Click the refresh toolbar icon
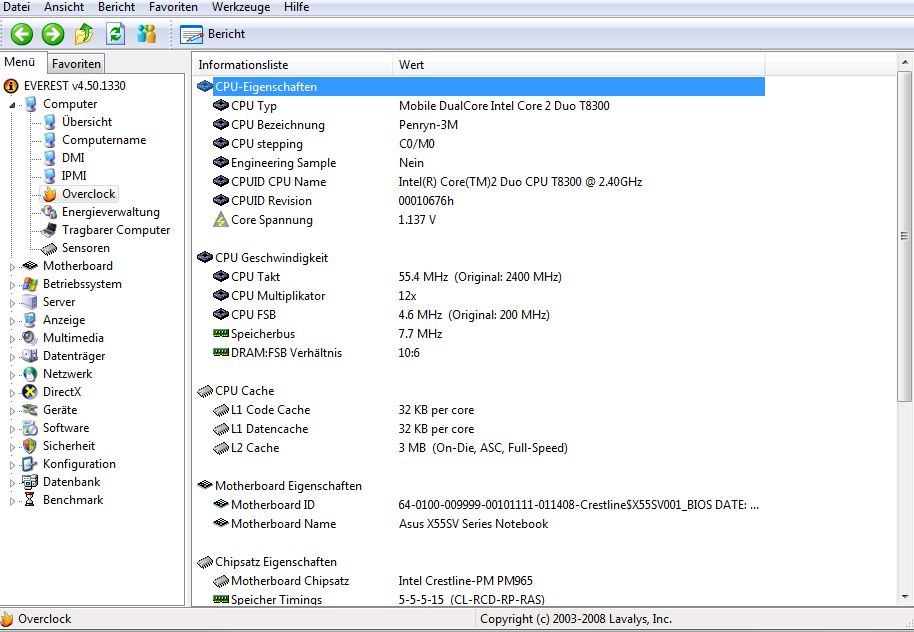The height and width of the screenshot is (632, 914). pos(115,34)
